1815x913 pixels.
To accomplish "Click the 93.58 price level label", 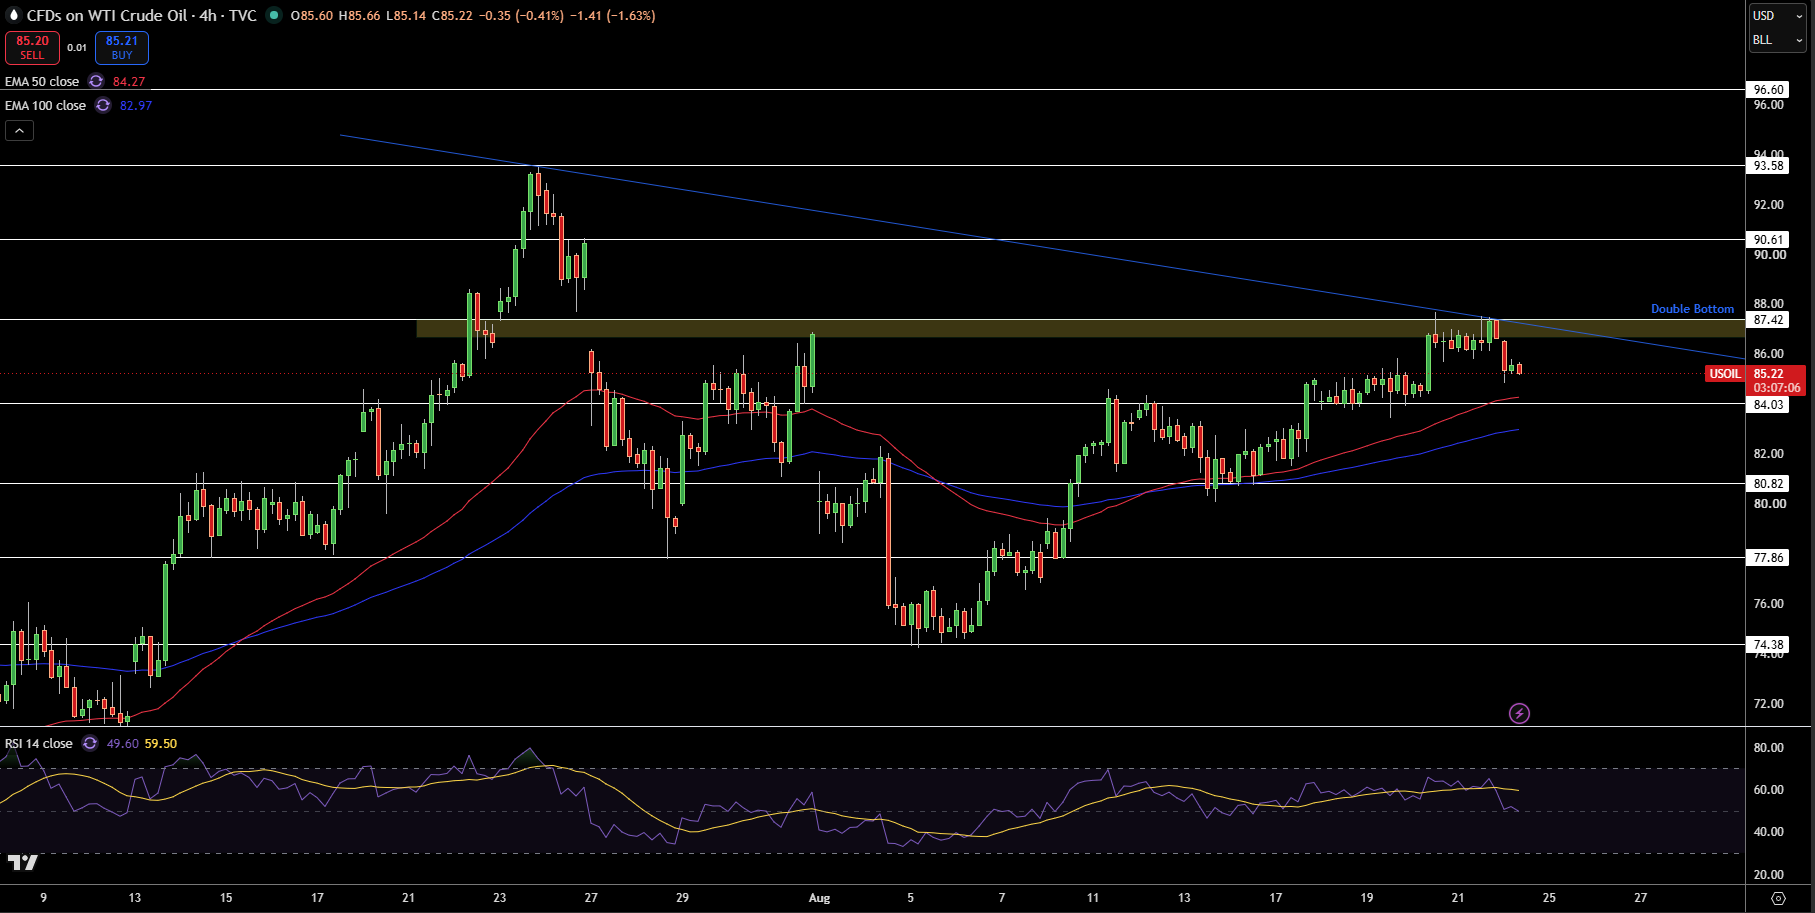I will pyautogui.click(x=1768, y=166).
